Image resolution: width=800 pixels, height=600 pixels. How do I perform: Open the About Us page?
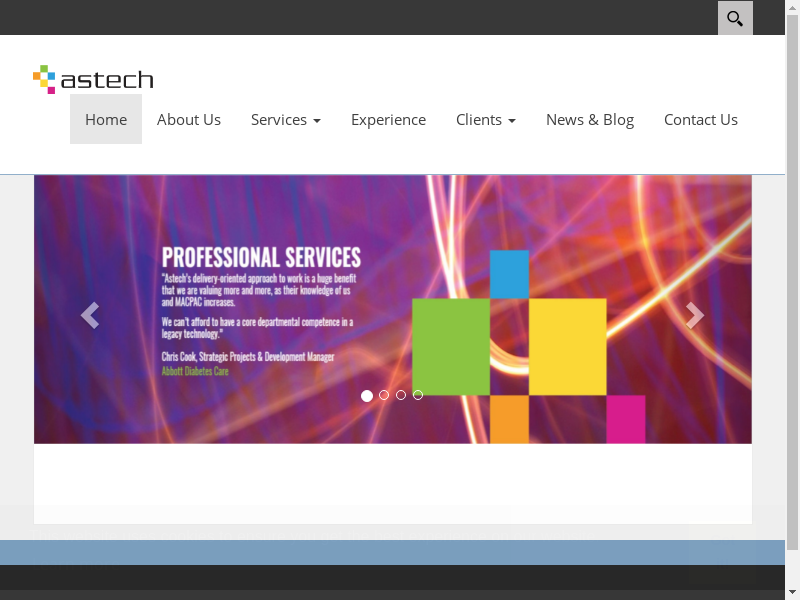[x=189, y=120]
